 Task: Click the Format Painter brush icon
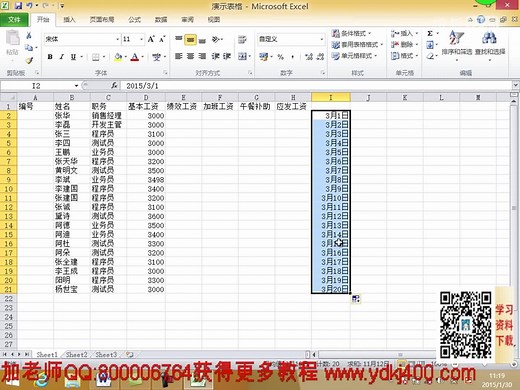[29, 60]
